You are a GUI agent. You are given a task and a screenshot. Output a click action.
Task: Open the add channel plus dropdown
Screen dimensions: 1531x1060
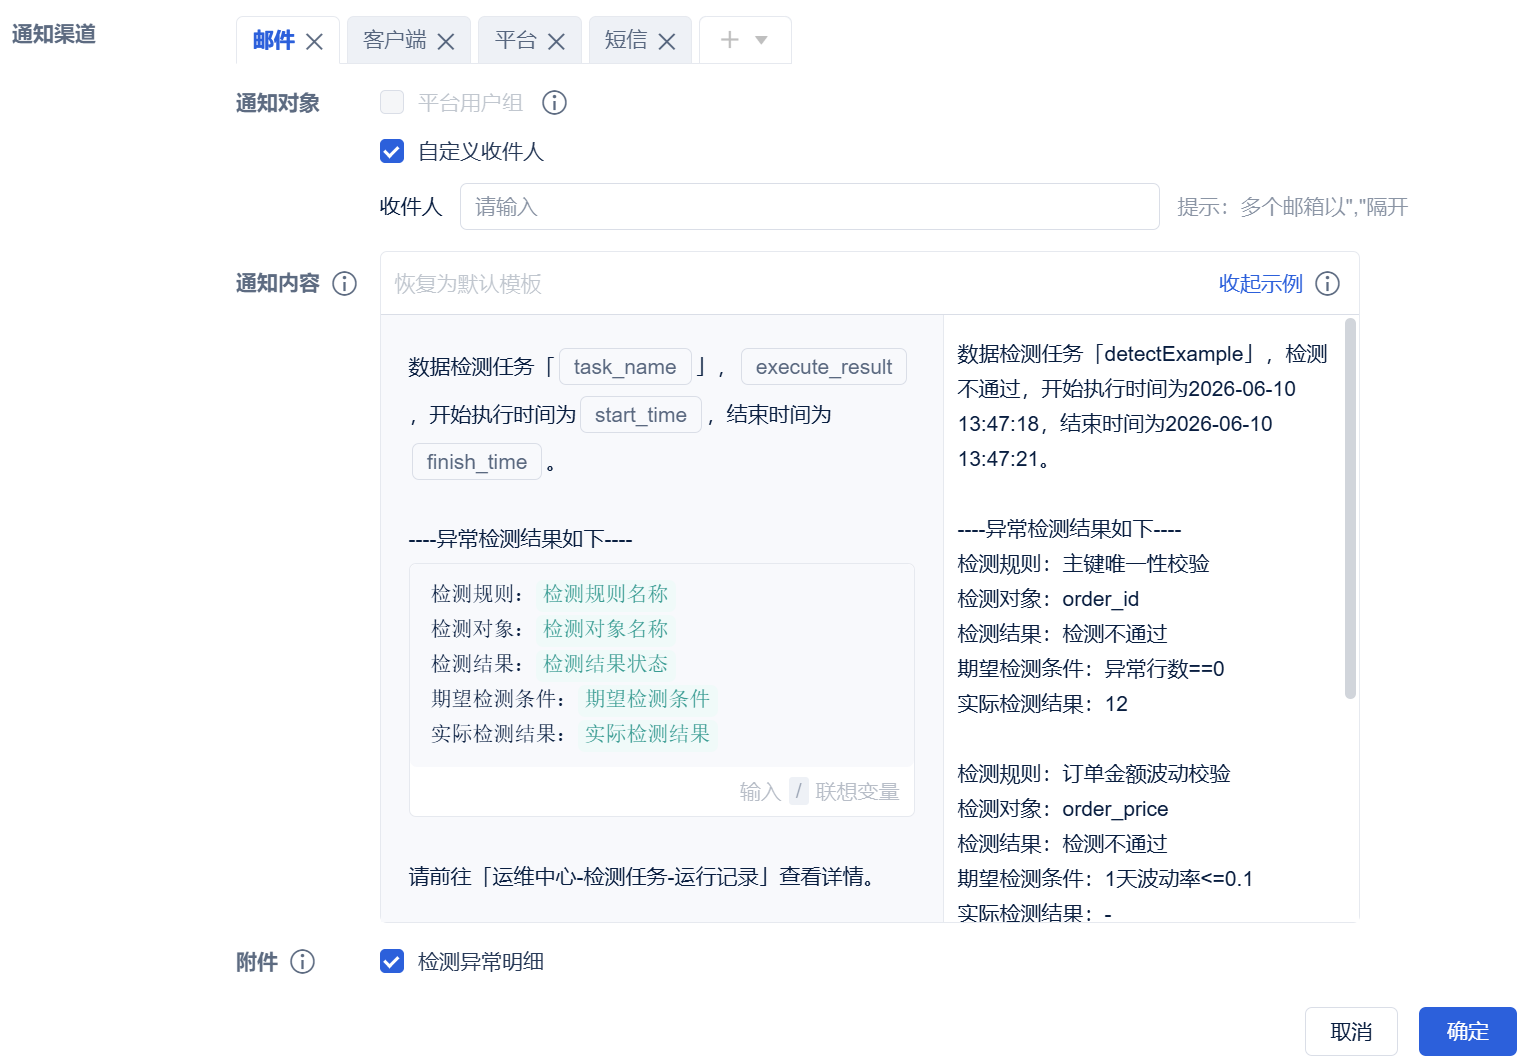pos(745,40)
